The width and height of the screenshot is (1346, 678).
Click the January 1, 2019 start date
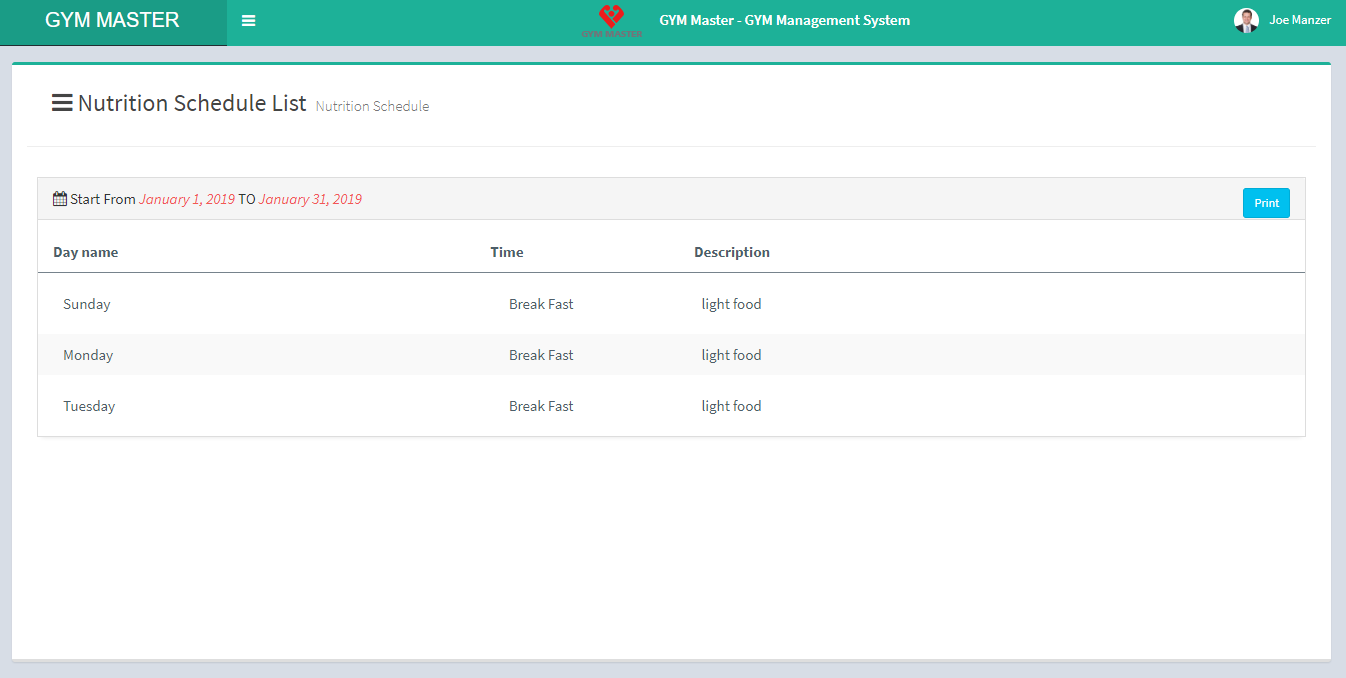tap(187, 199)
